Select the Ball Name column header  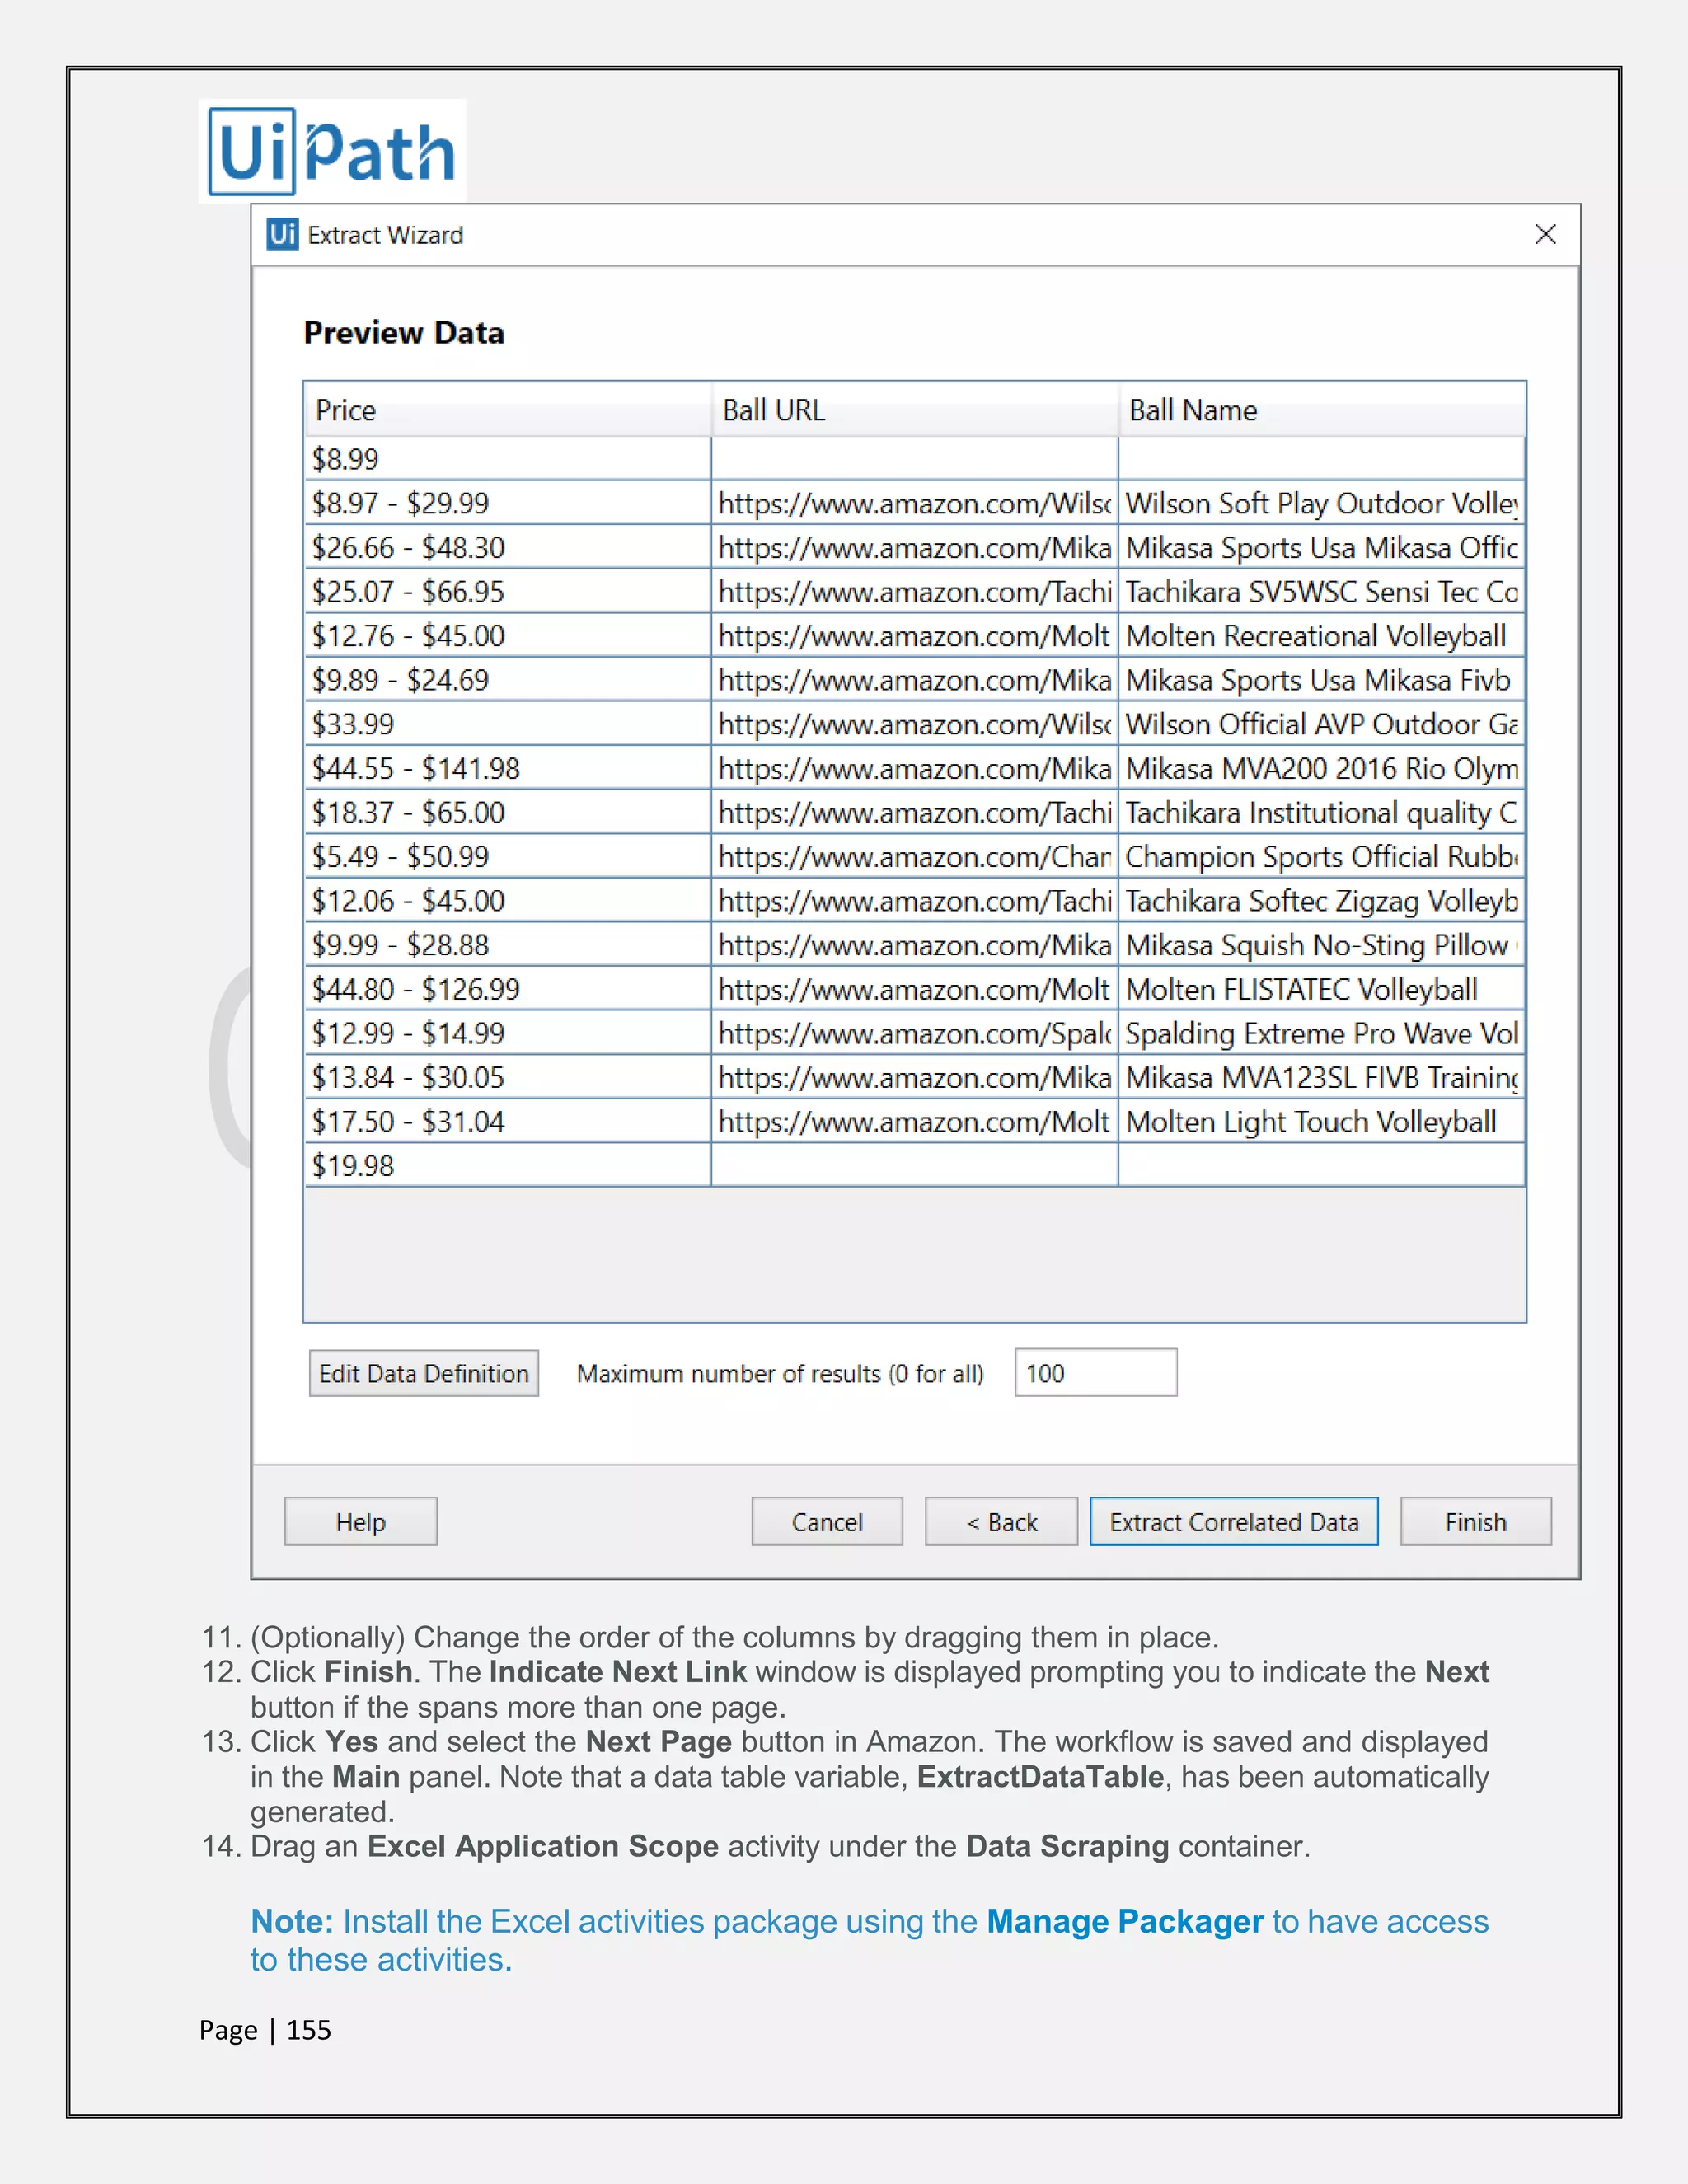click(x=1322, y=410)
